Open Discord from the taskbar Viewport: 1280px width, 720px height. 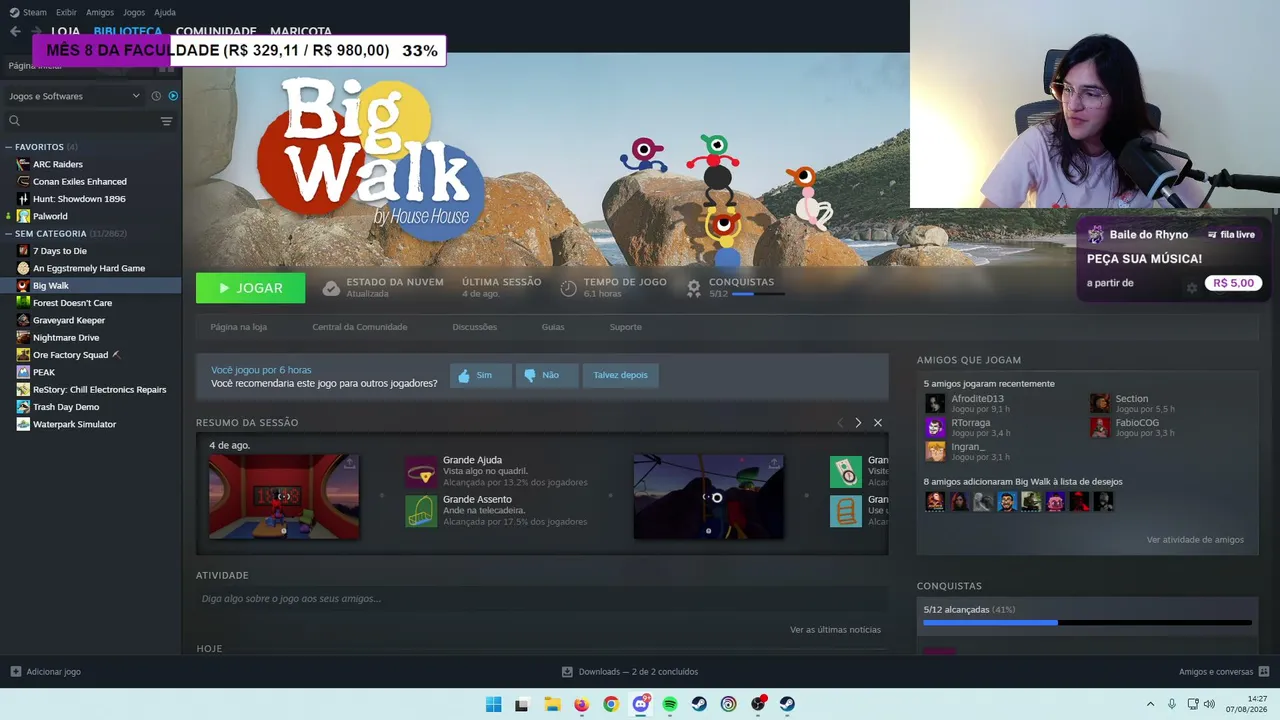tap(641, 704)
